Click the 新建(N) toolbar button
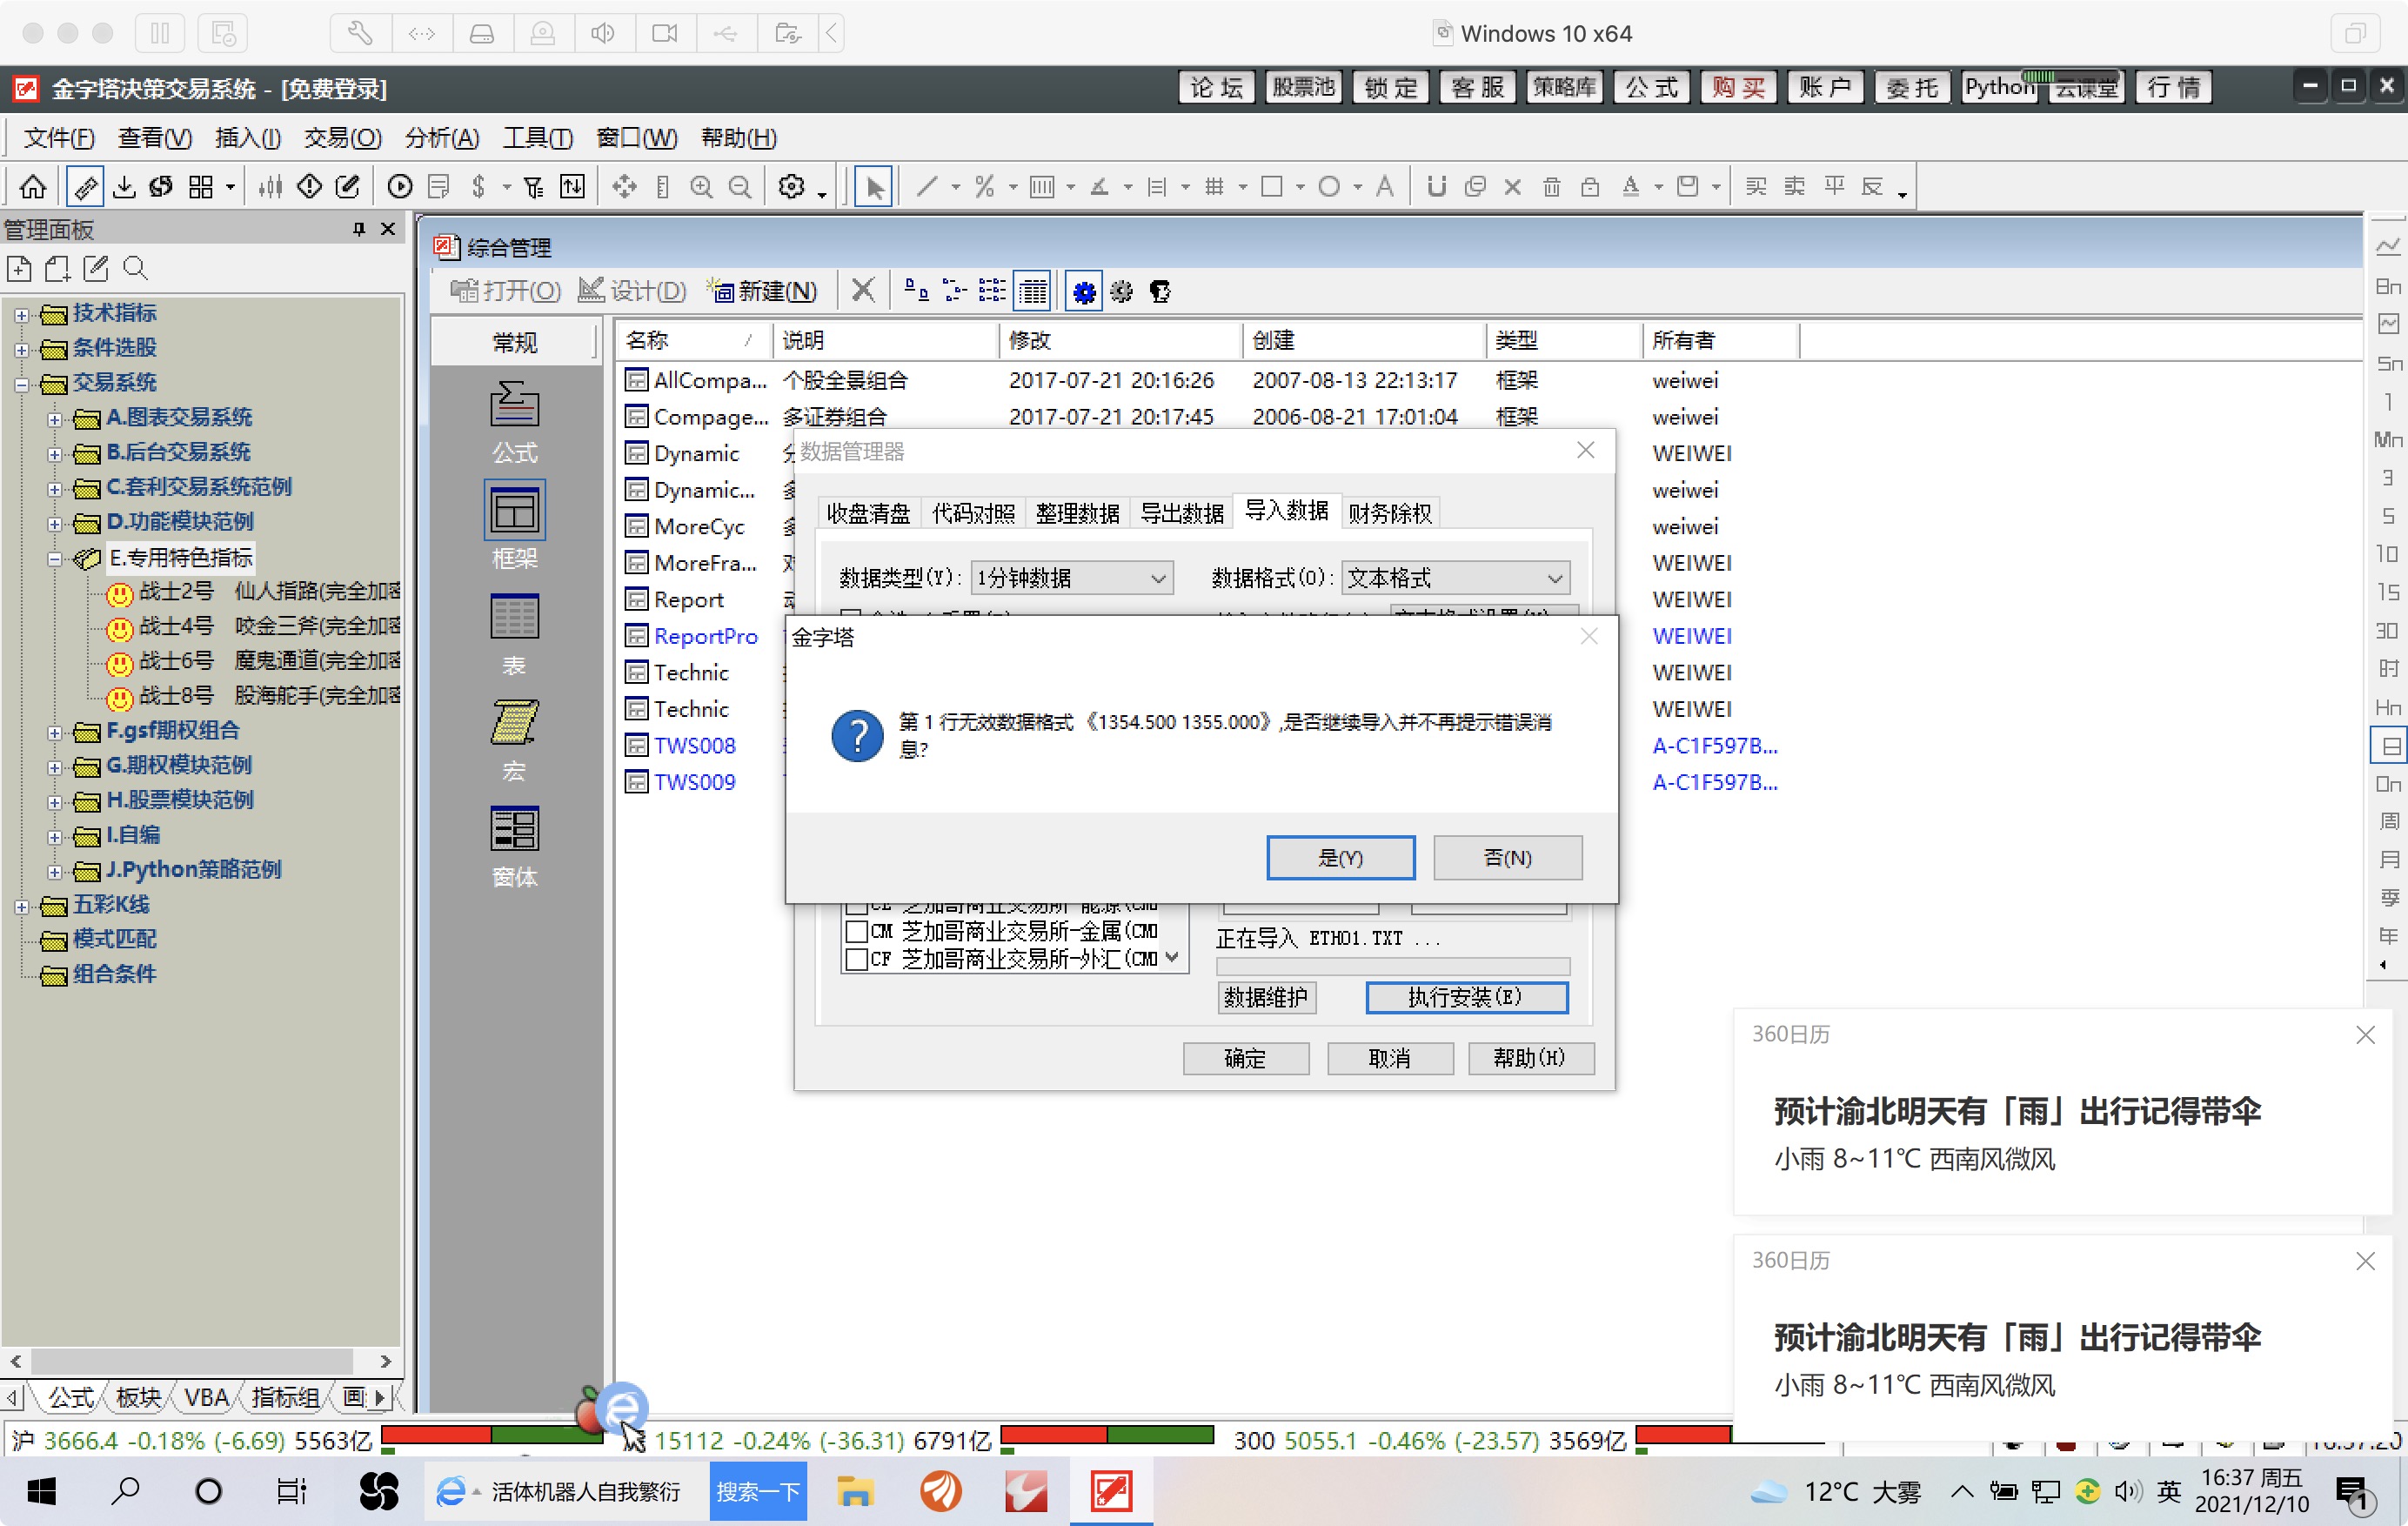This screenshot has height=1526, width=2408. (x=763, y=291)
